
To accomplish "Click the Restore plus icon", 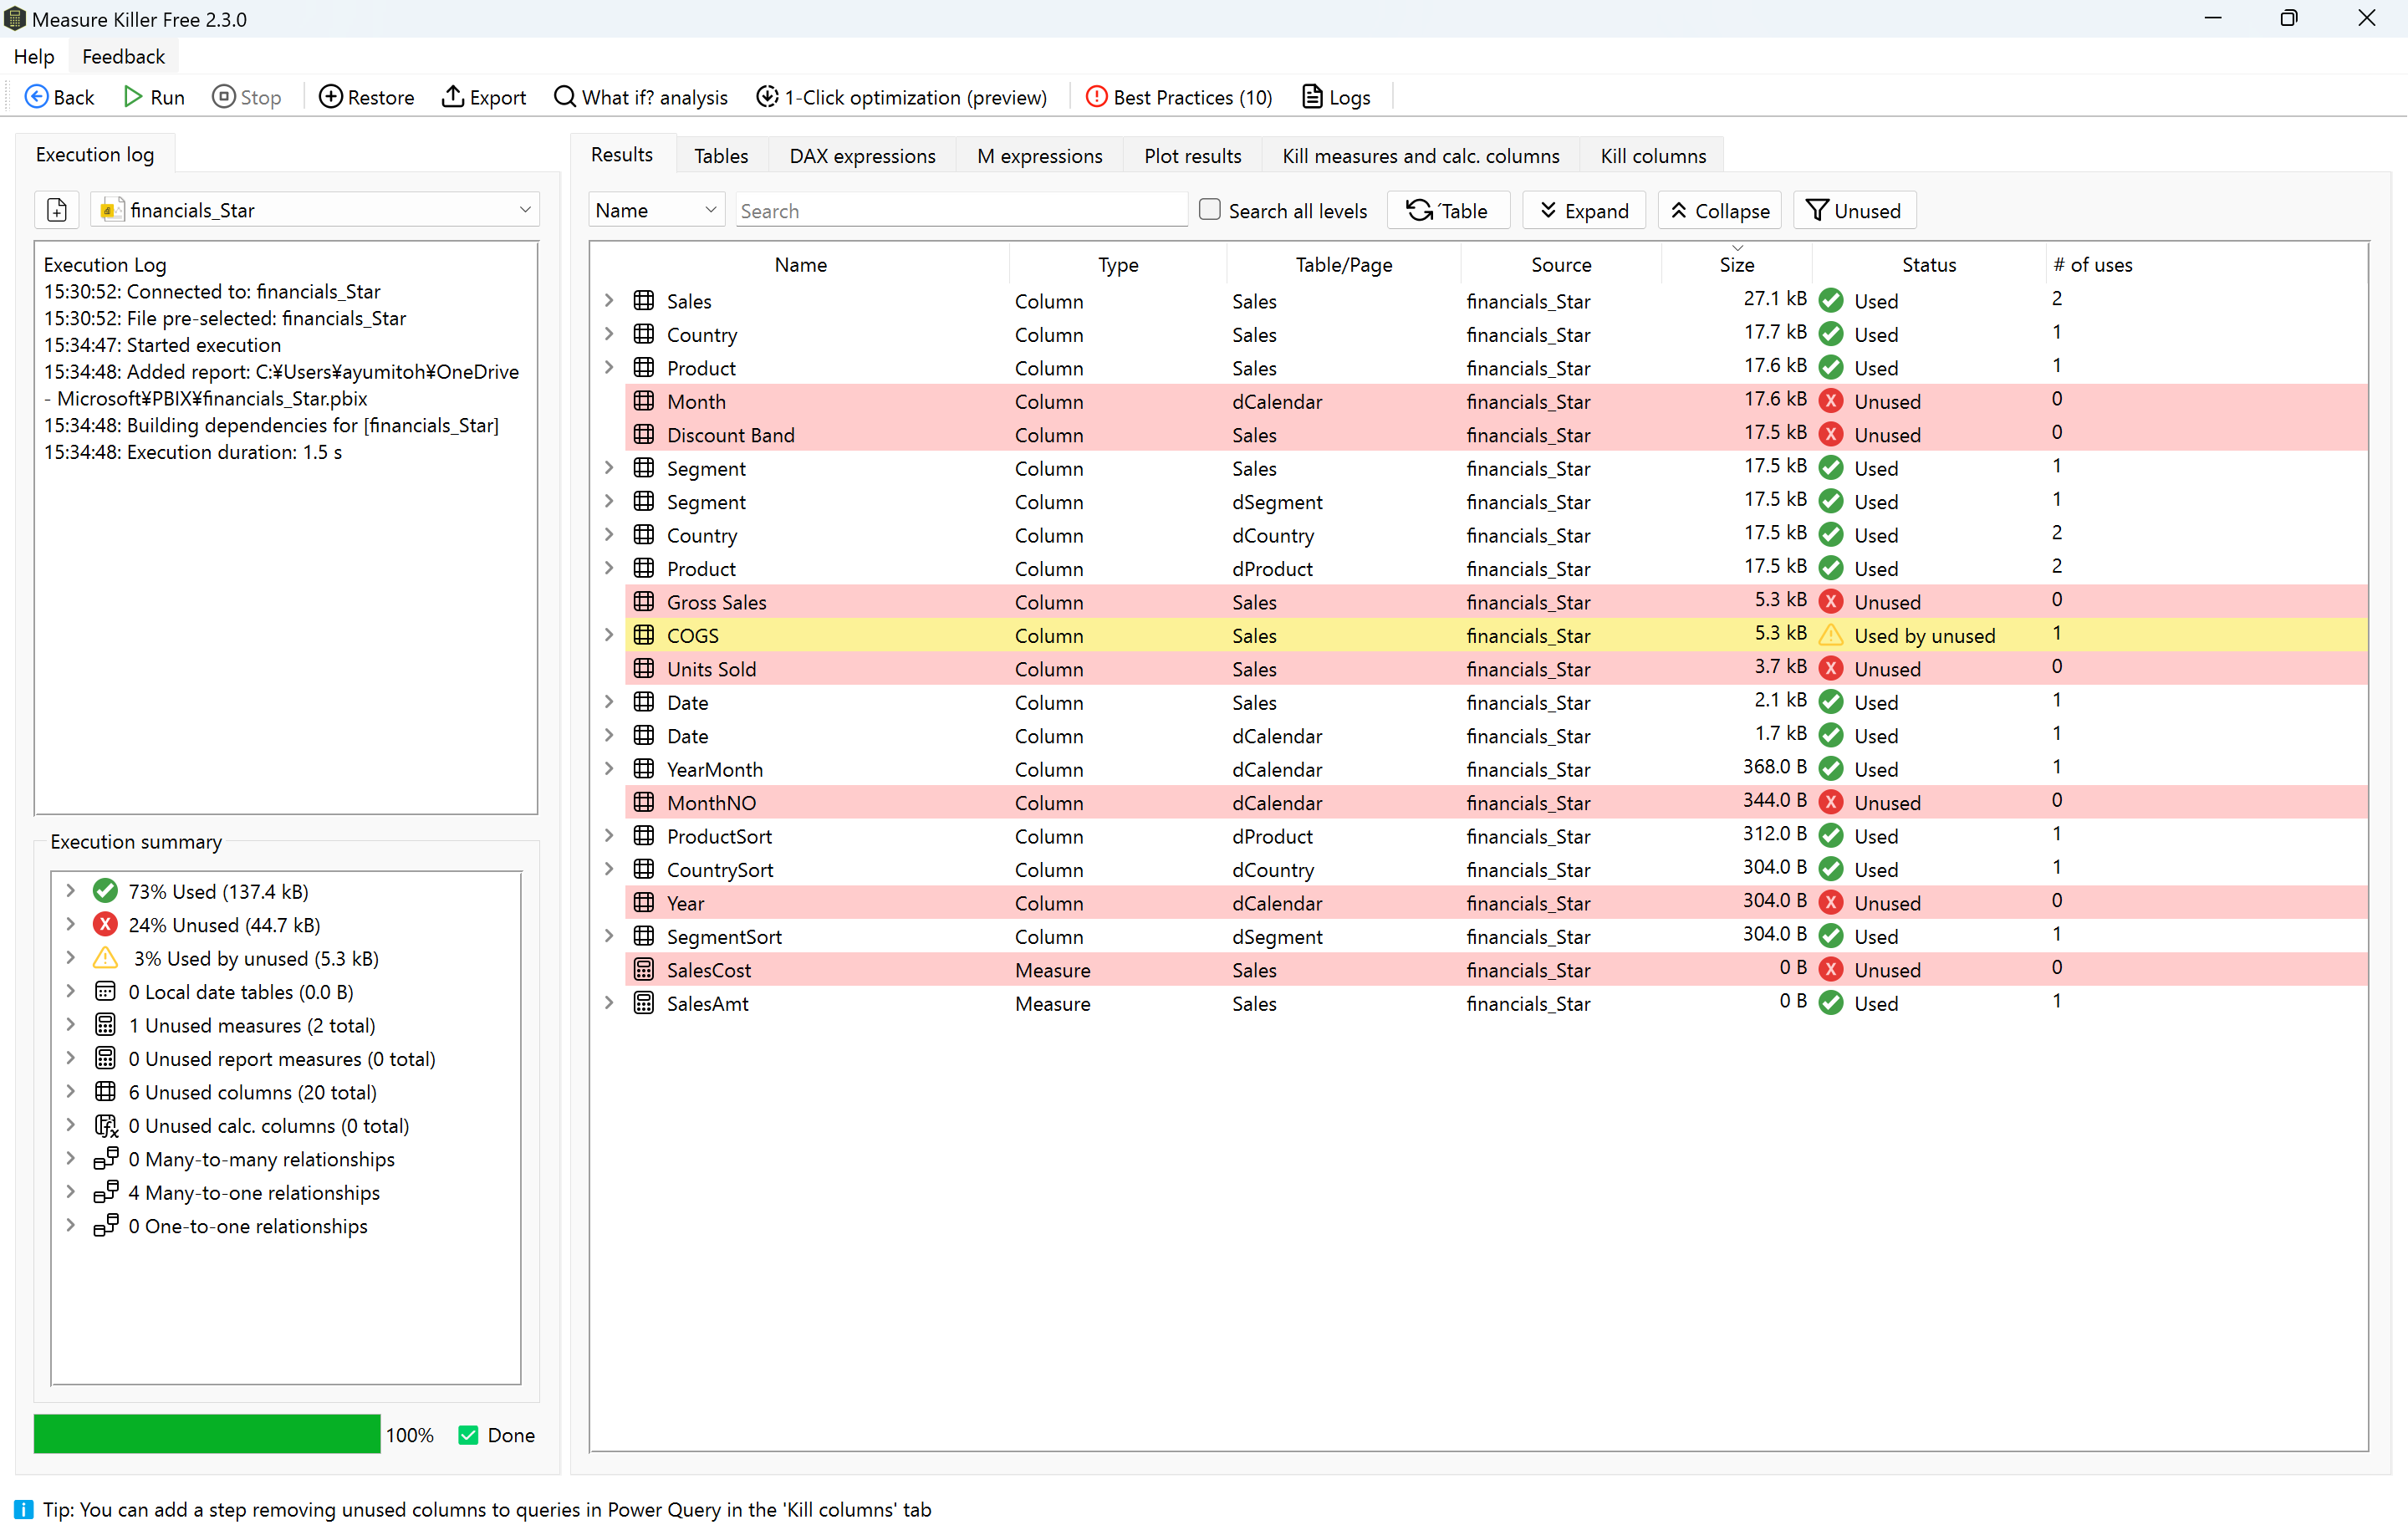I will click(330, 97).
